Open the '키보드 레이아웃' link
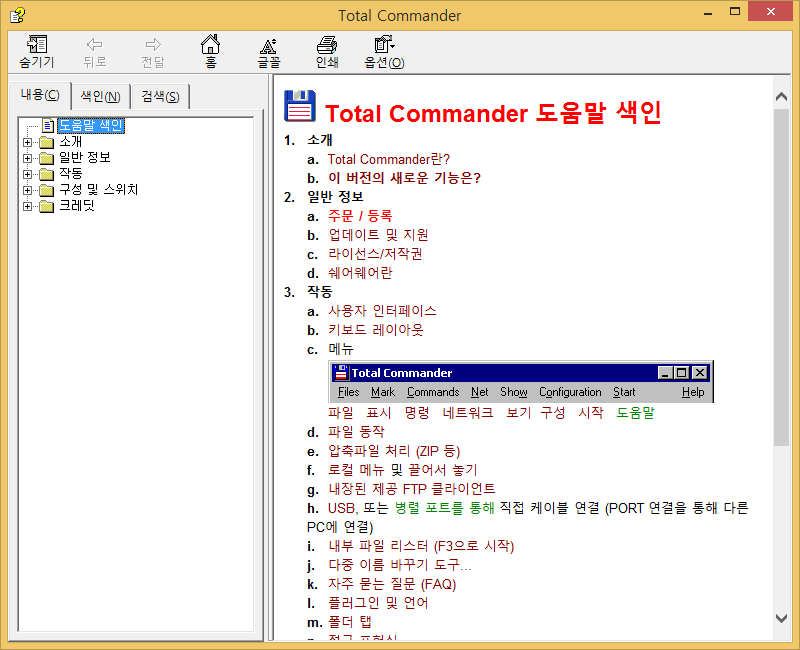This screenshot has height=650, width=800. coord(376,330)
